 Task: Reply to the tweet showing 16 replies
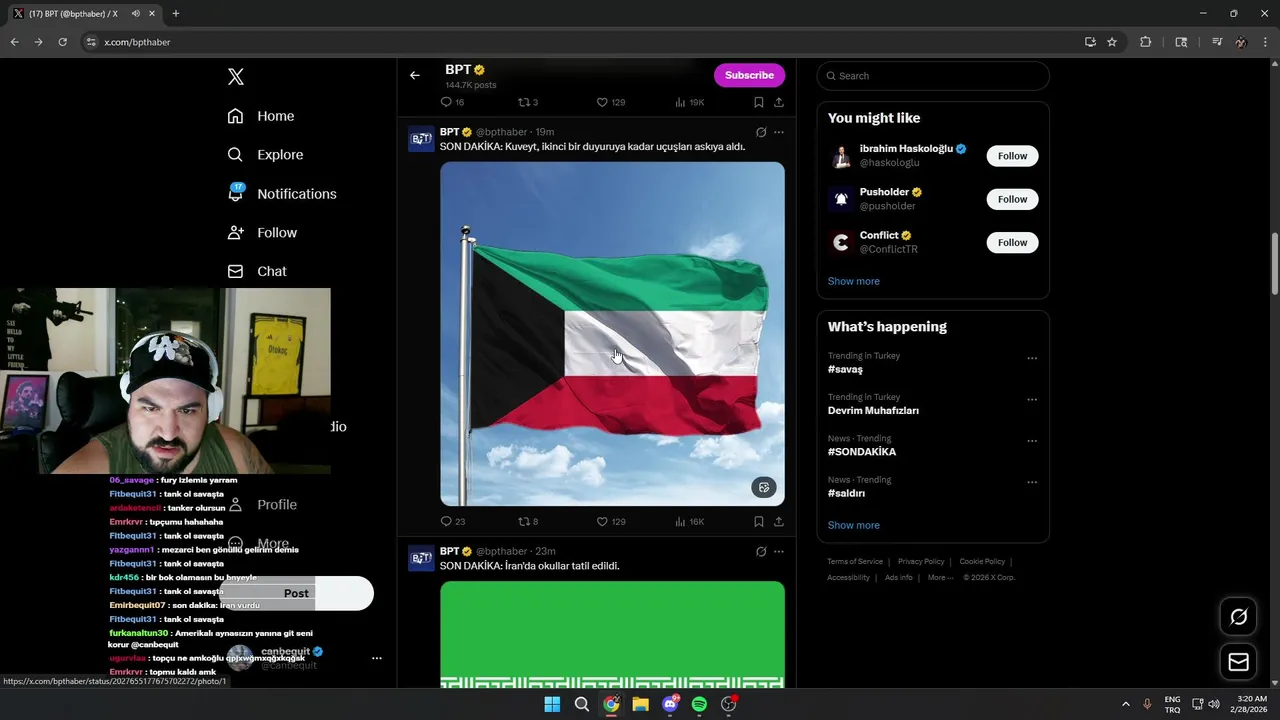[x=453, y=102]
